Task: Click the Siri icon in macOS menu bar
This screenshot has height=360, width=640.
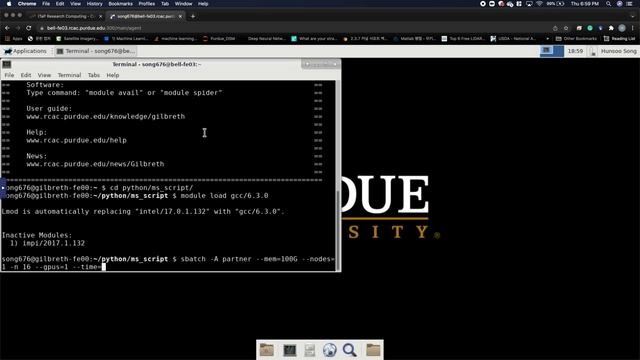Action: point(619,4)
